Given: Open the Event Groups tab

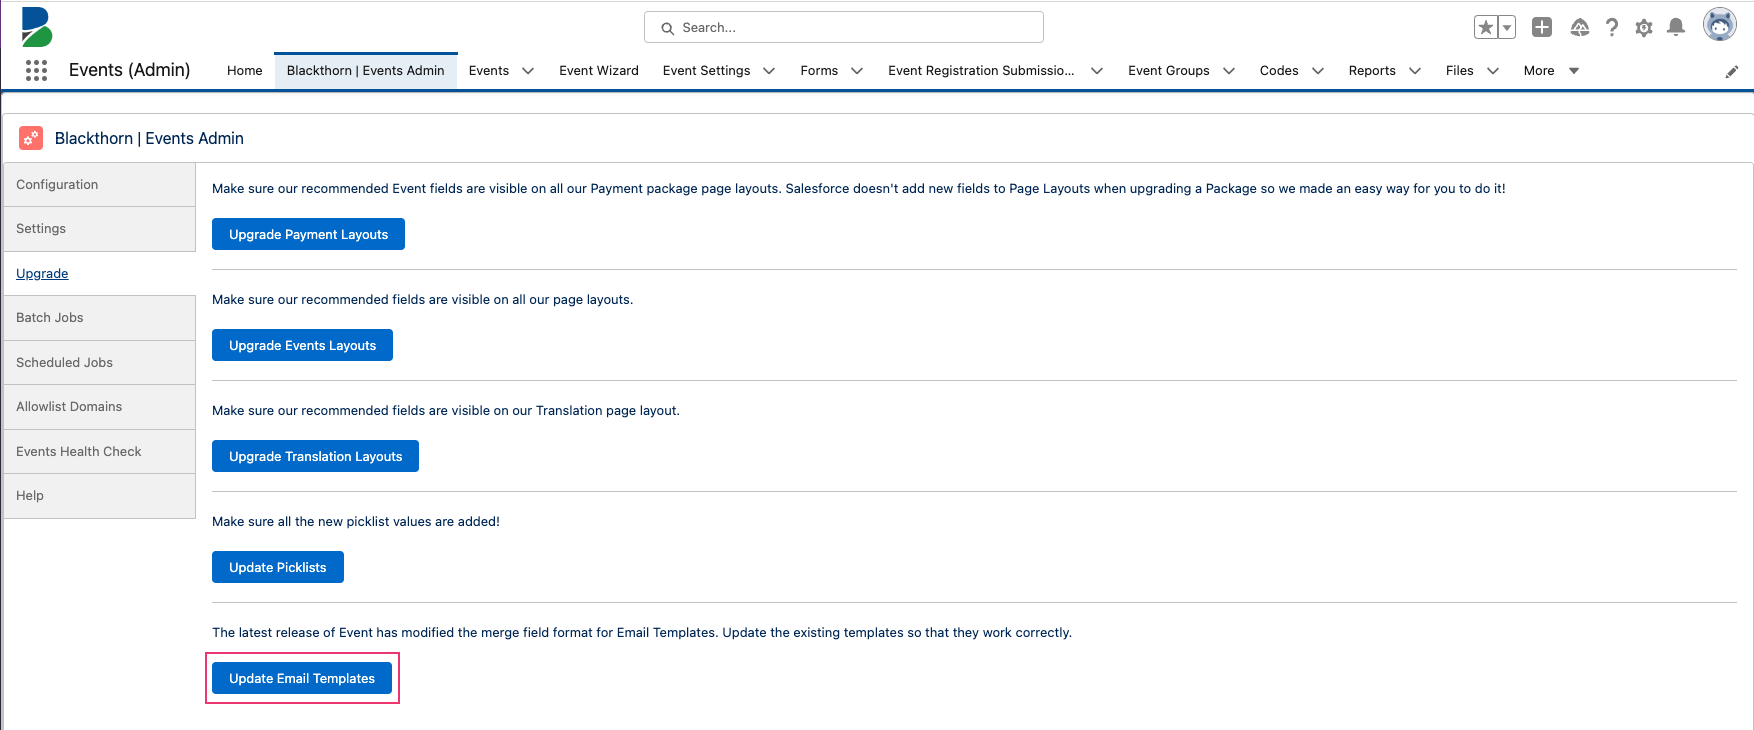Looking at the screenshot, I should 1169,71.
